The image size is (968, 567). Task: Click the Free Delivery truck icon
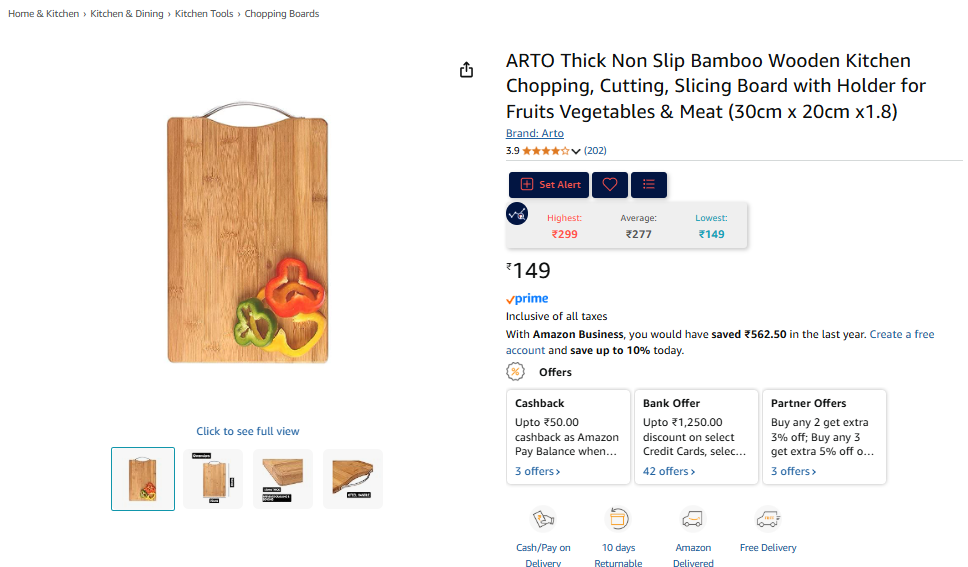click(x=767, y=519)
